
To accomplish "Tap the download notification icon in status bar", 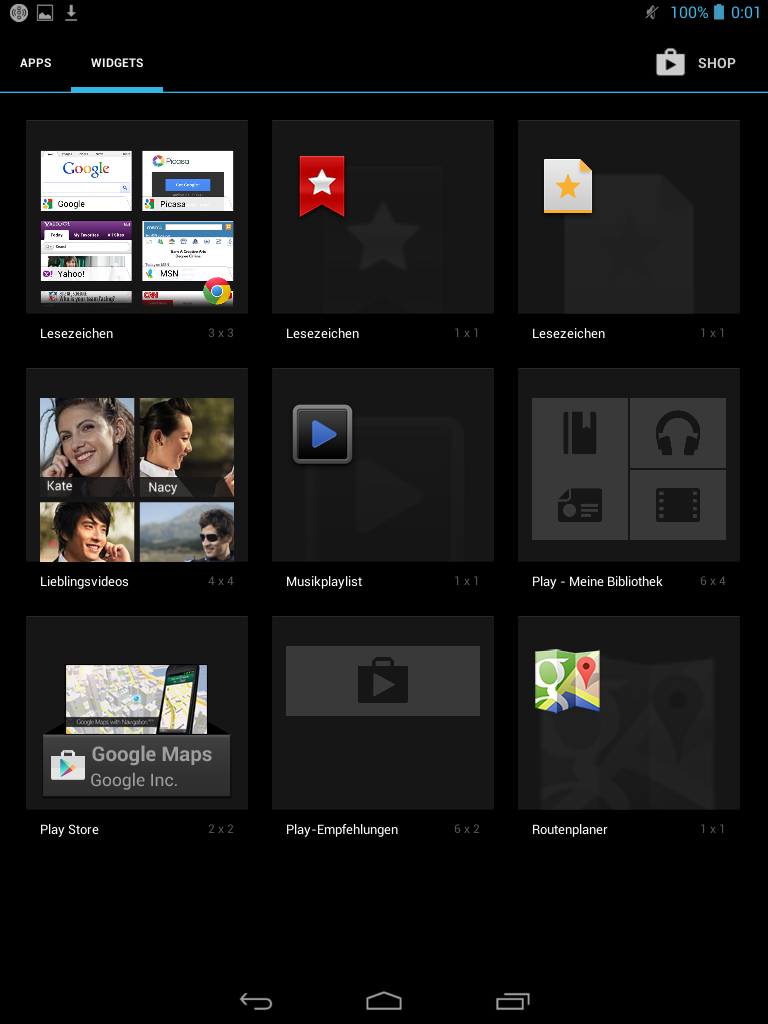I will click(71, 13).
